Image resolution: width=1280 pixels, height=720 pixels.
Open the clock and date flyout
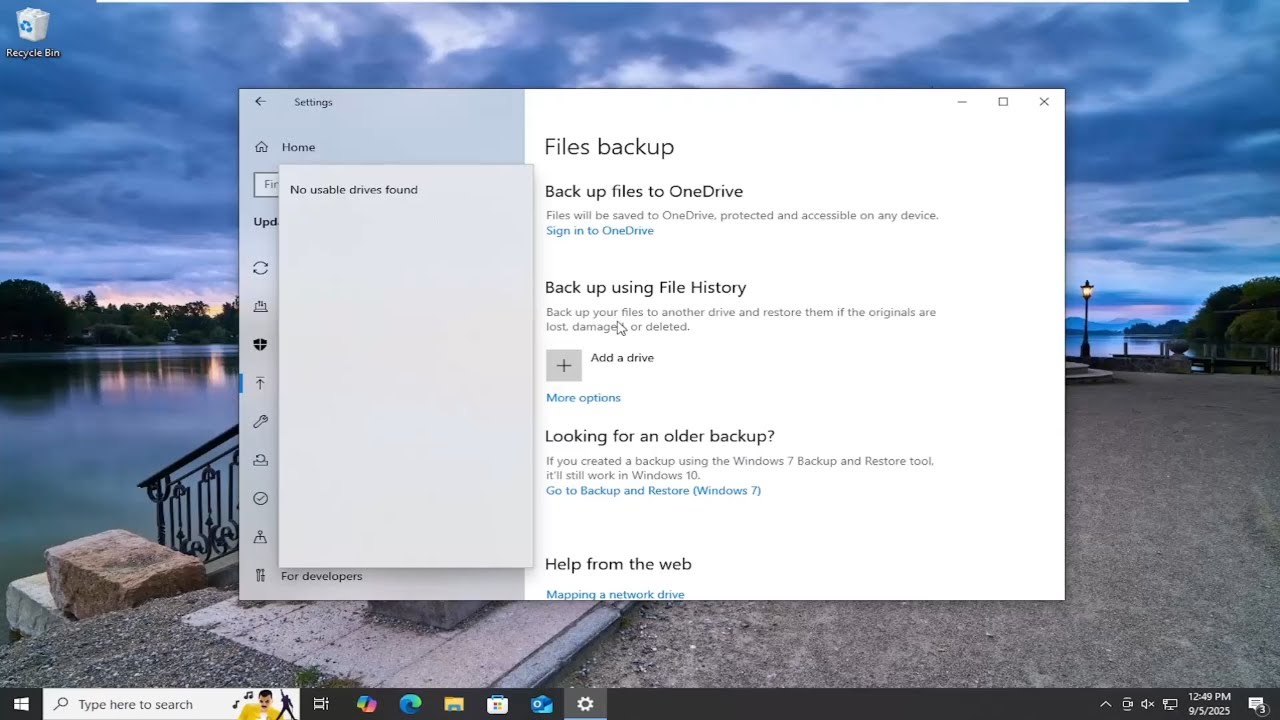pyautogui.click(x=1209, y=704)
